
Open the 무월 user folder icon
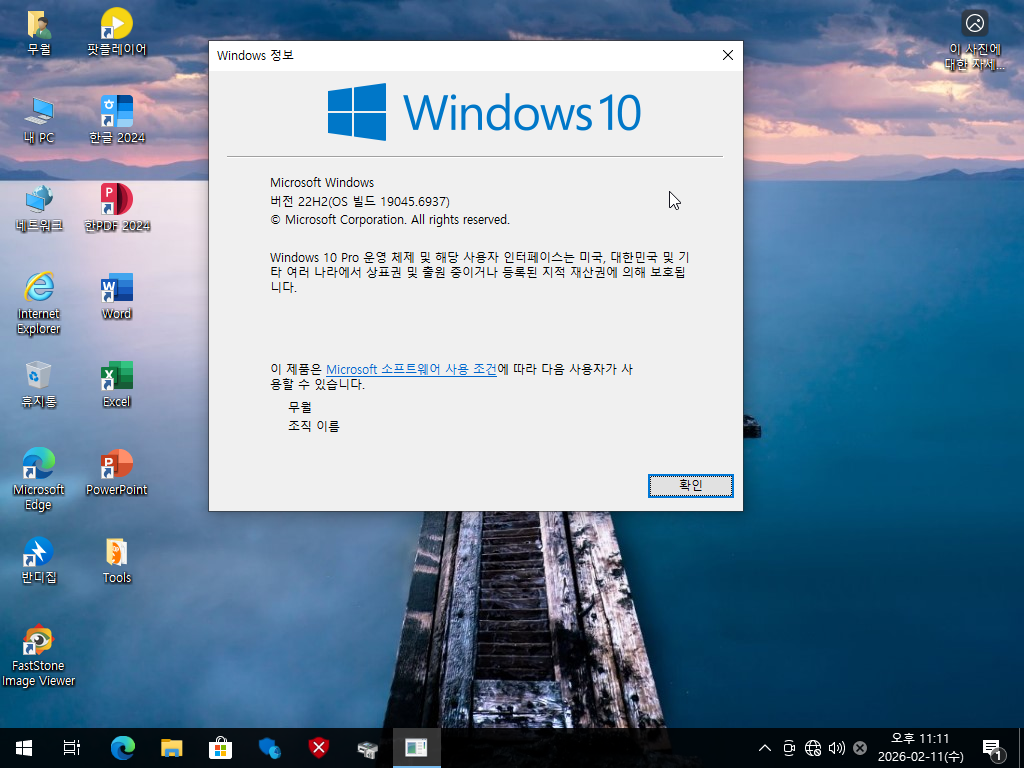click(39, 32)
